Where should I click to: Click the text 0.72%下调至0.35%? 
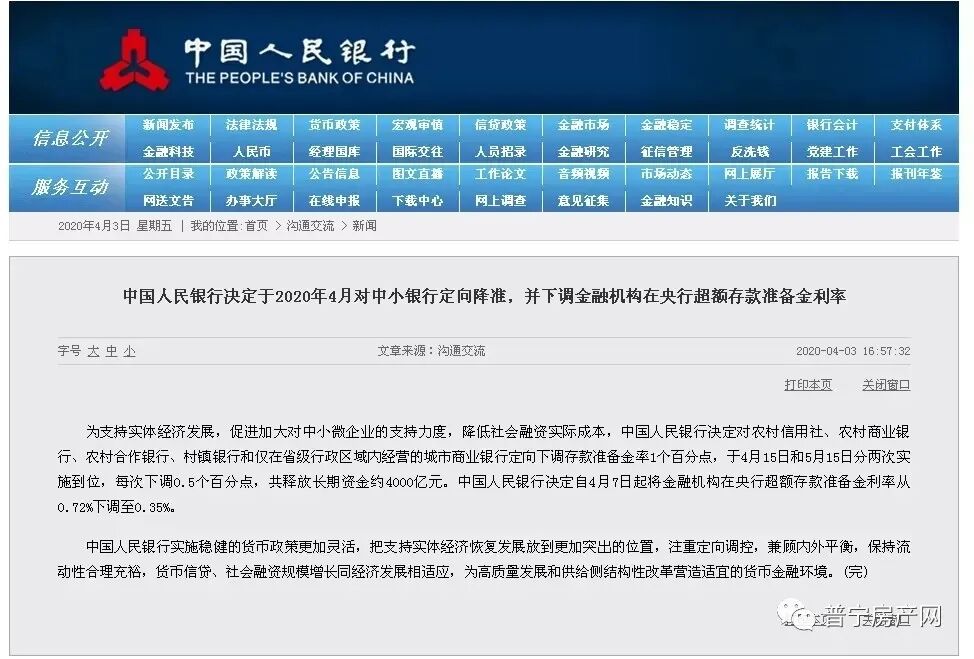(116, 507)
